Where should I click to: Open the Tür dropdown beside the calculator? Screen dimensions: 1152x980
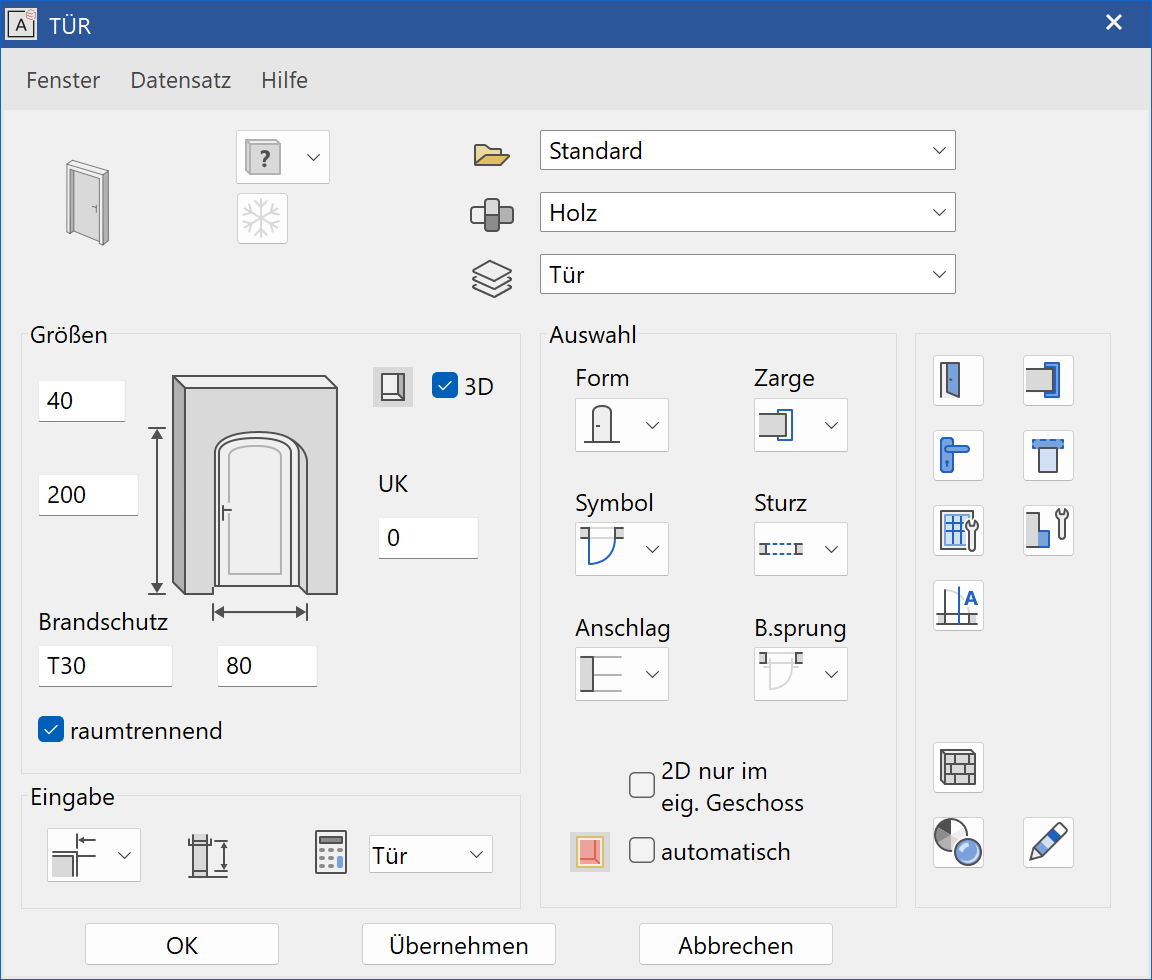[x=431, y=854]
